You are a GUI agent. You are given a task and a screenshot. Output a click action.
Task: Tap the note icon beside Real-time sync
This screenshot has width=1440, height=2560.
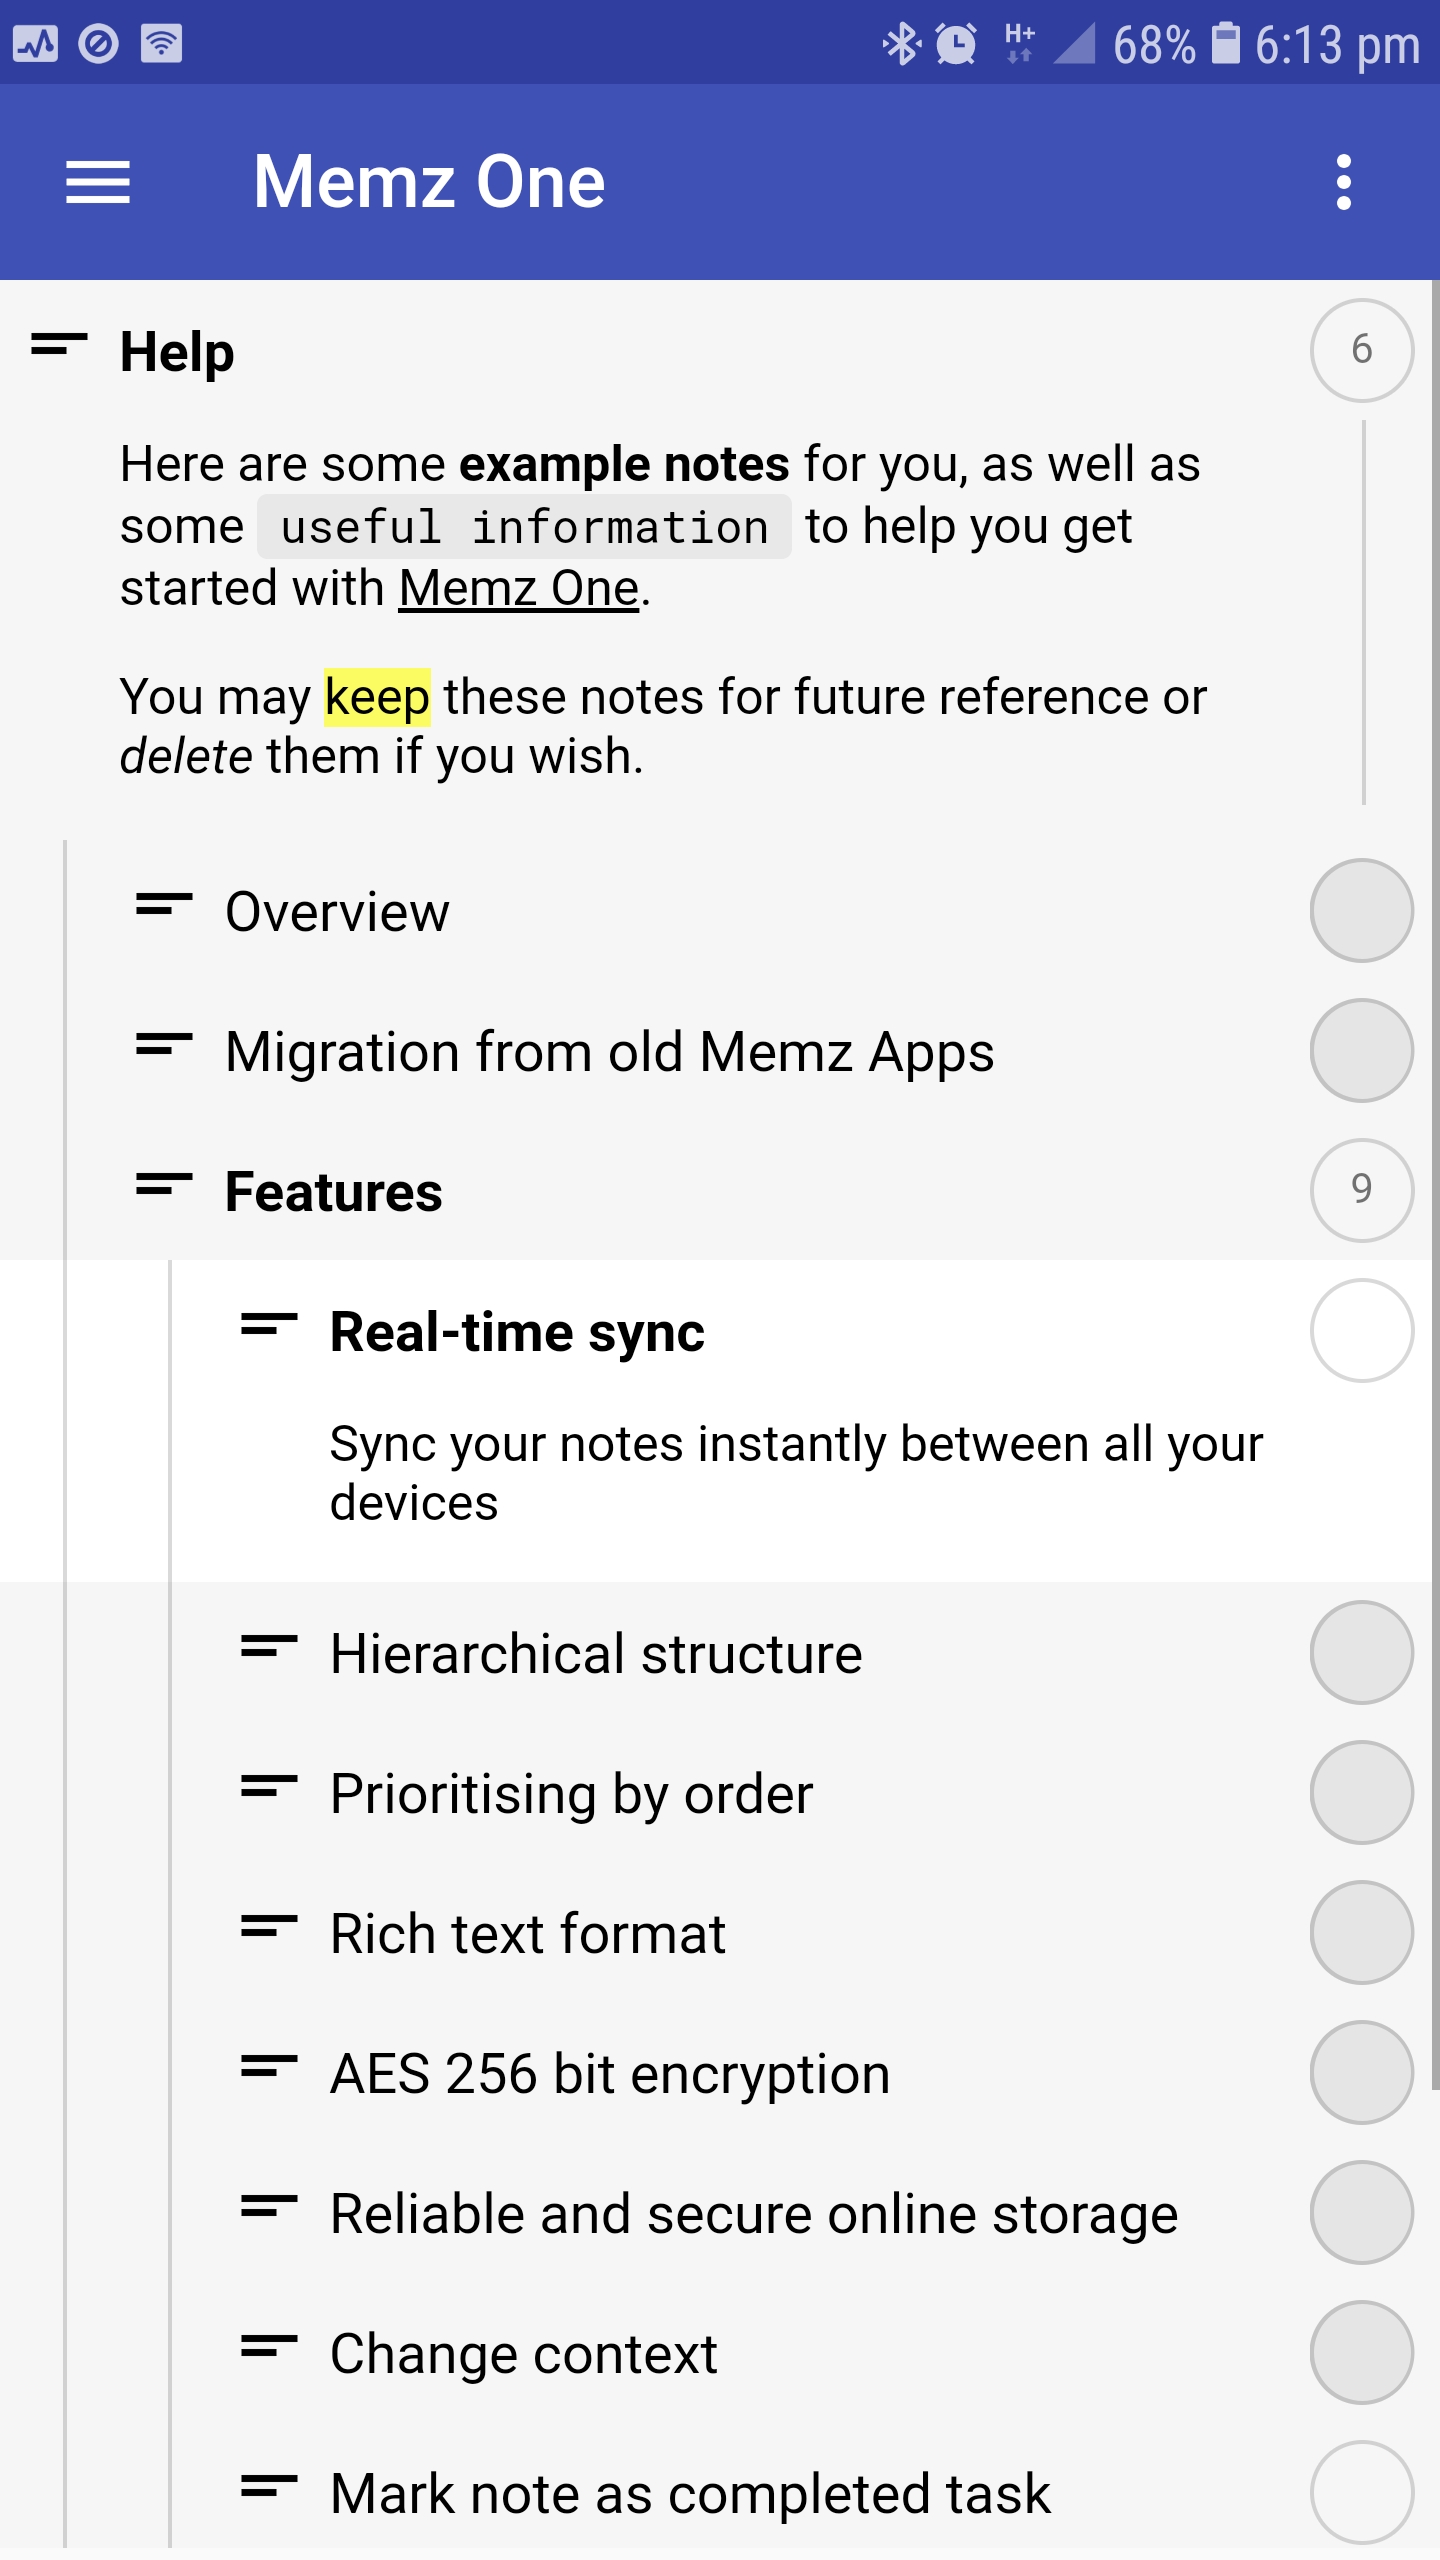click(x=269, y=1326)
